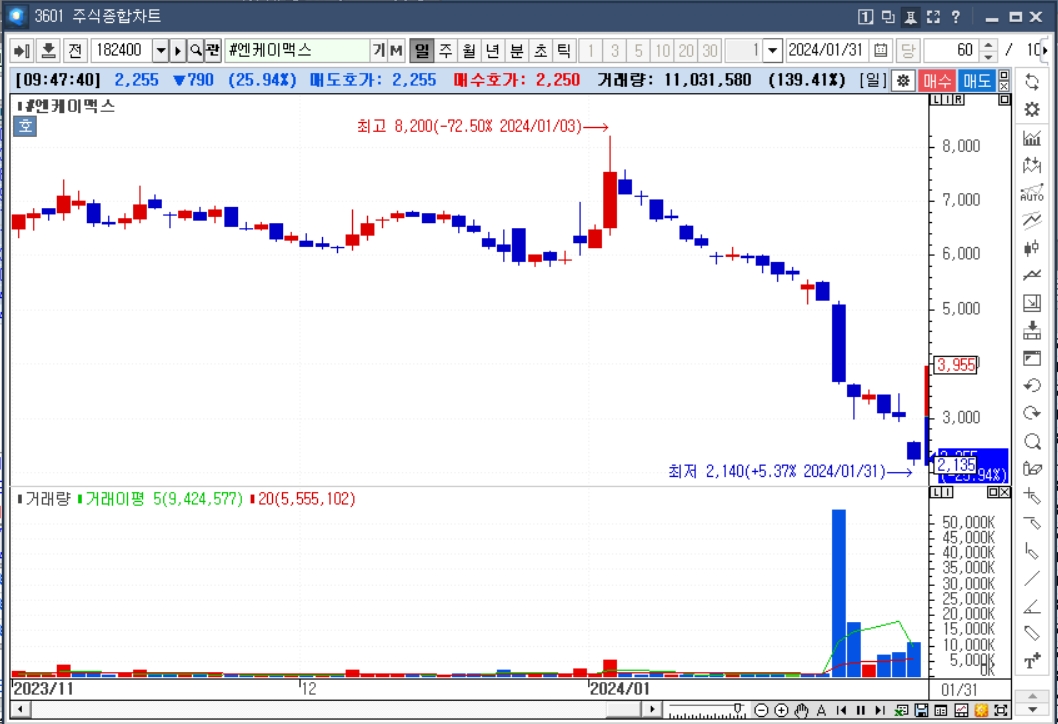
Task: Select minute (분) chart period
Action: [516, 50]
